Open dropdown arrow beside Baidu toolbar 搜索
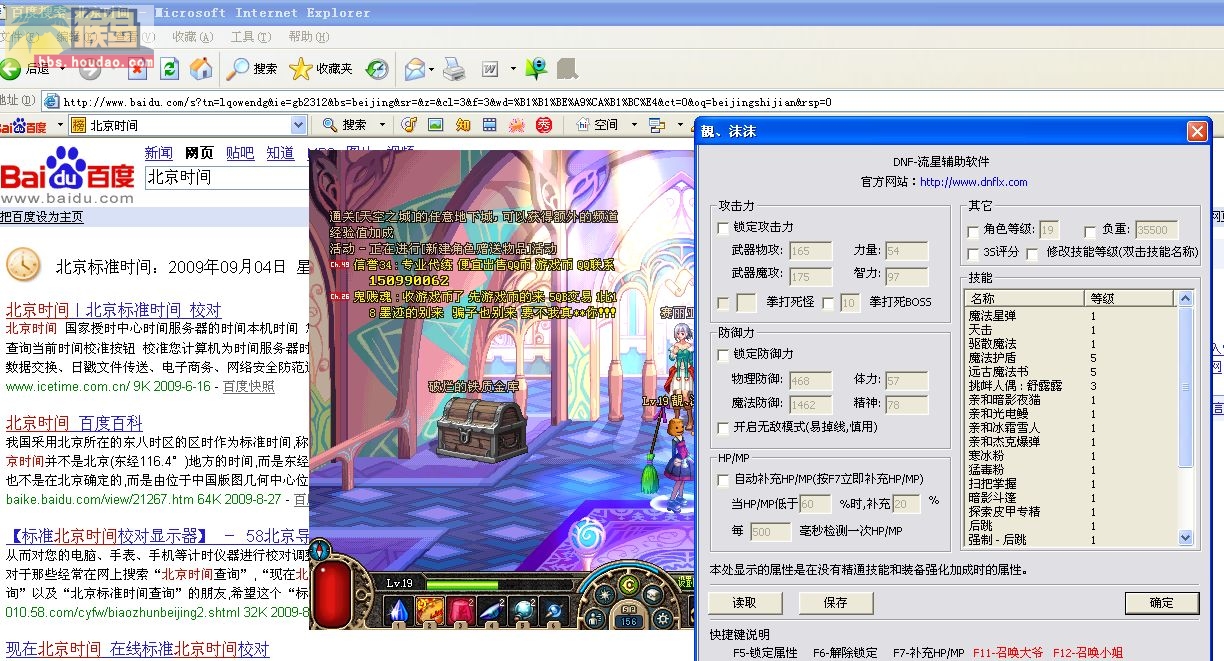 coord(384,125)
